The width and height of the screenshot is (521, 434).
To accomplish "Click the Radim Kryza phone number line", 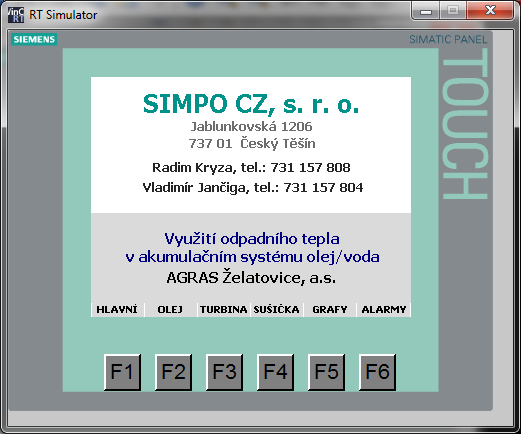I will [x=251, y=167].
